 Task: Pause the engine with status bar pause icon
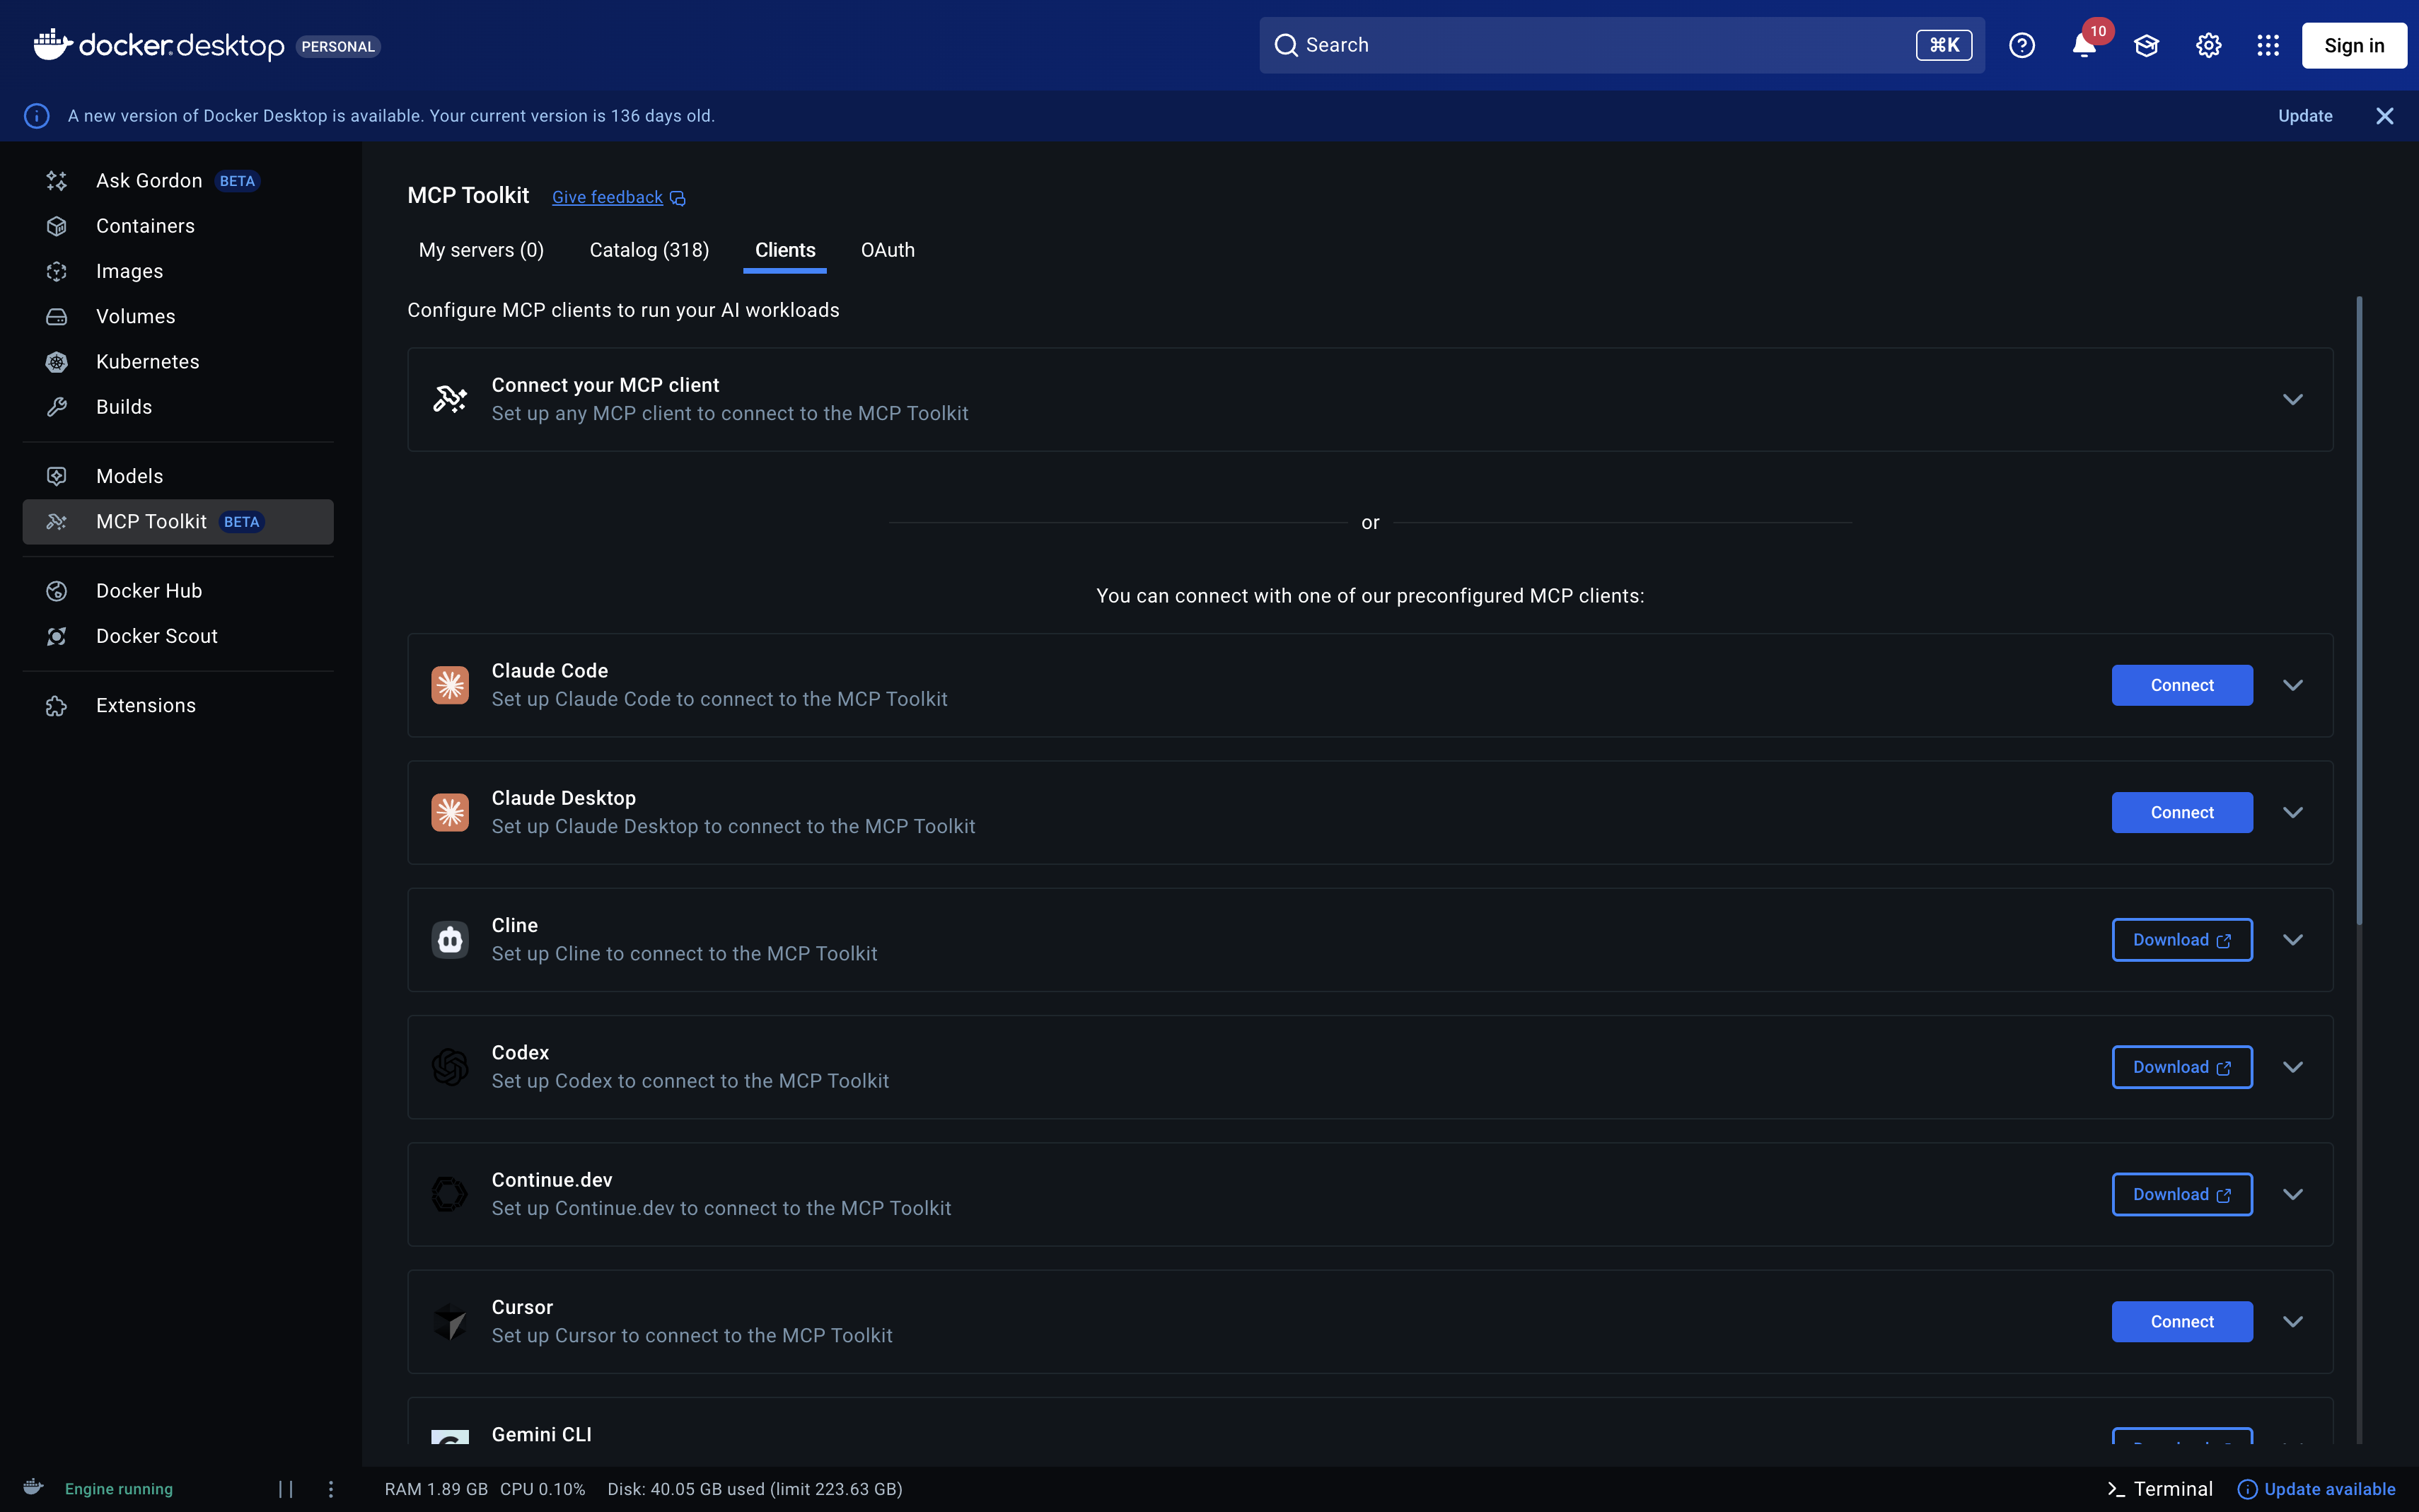(x=286, y=1489)
